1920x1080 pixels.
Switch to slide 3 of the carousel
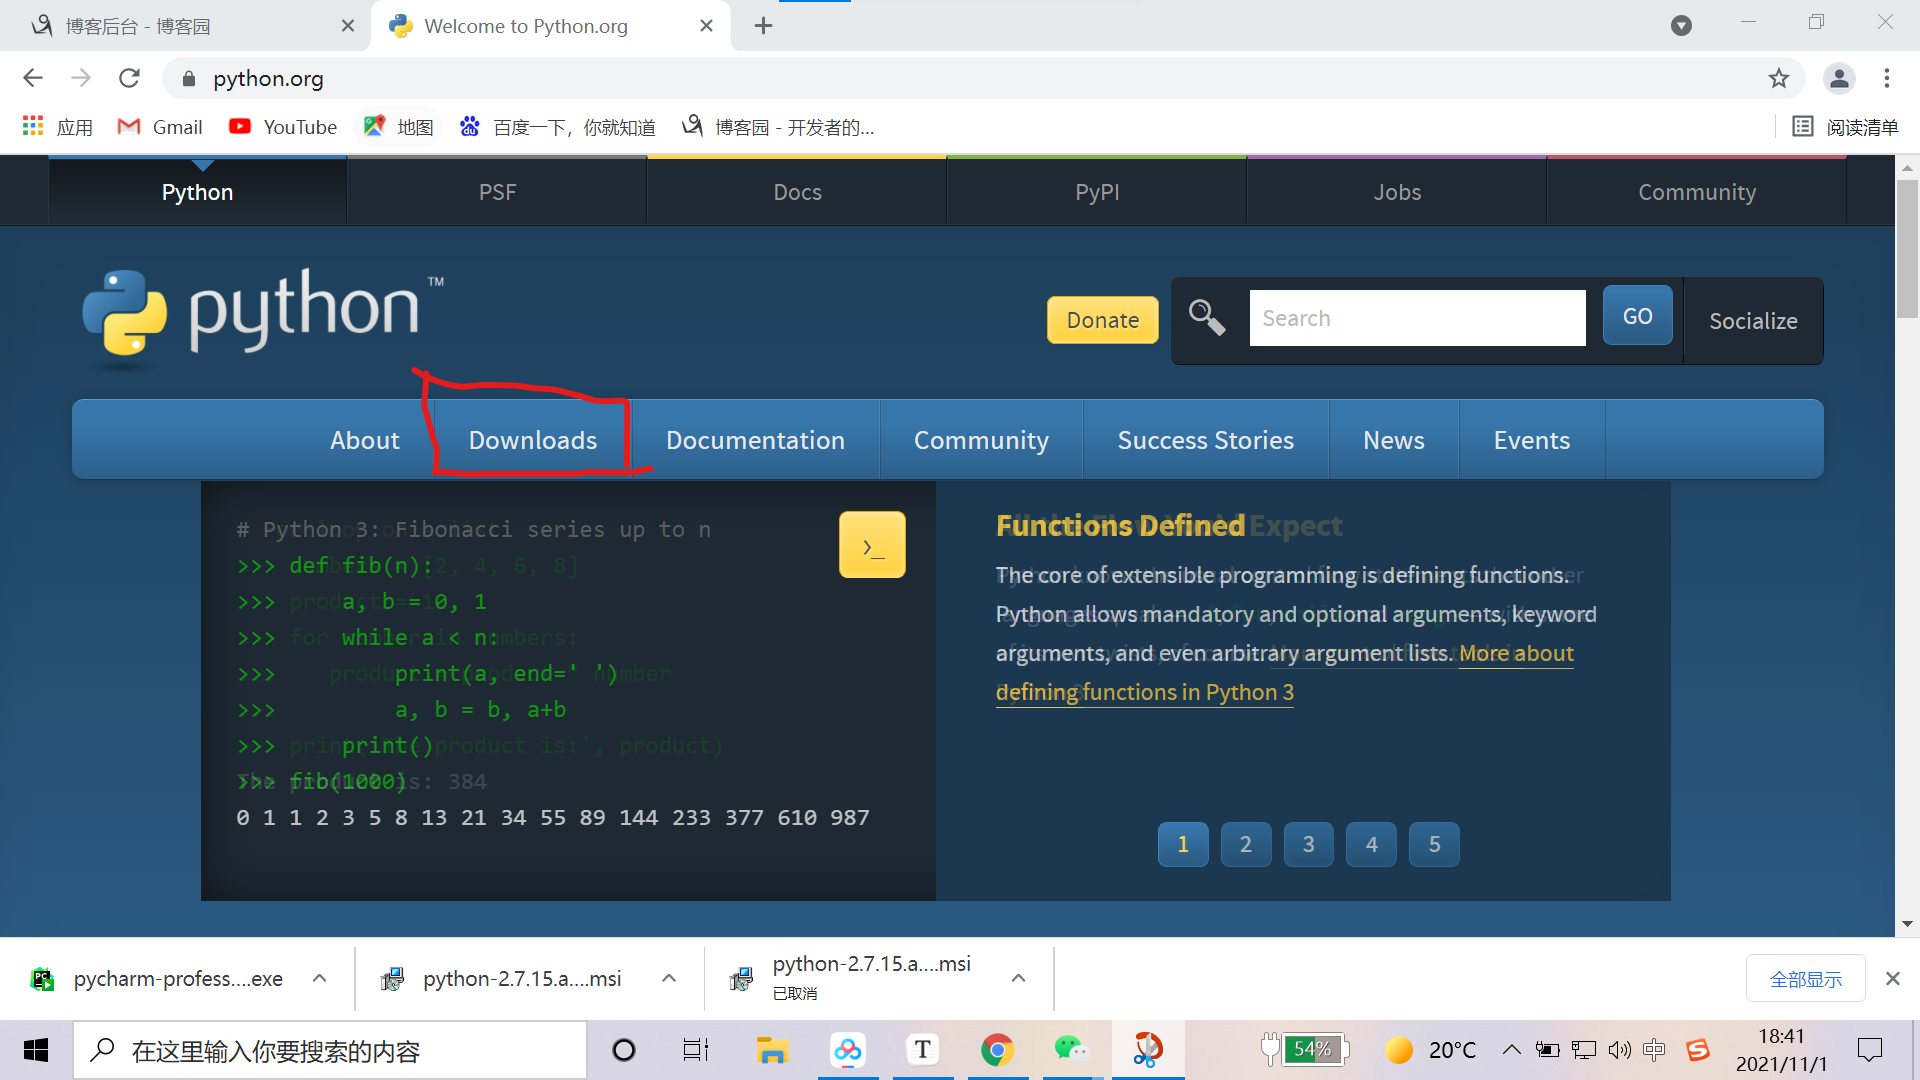point(1308,845)
